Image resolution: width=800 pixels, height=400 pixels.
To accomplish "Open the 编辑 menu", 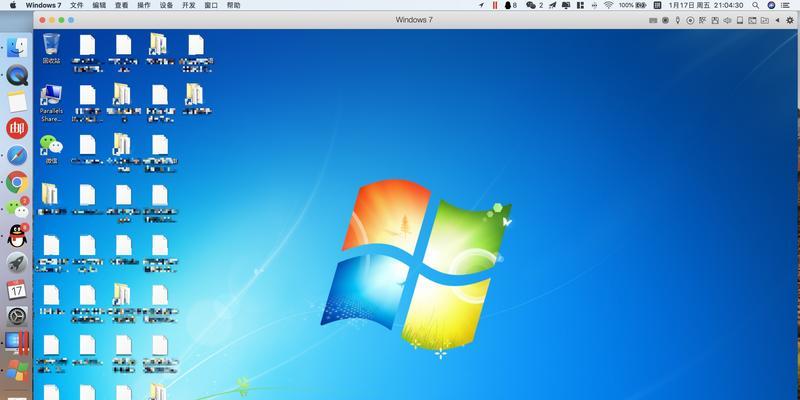I will 99,5.
